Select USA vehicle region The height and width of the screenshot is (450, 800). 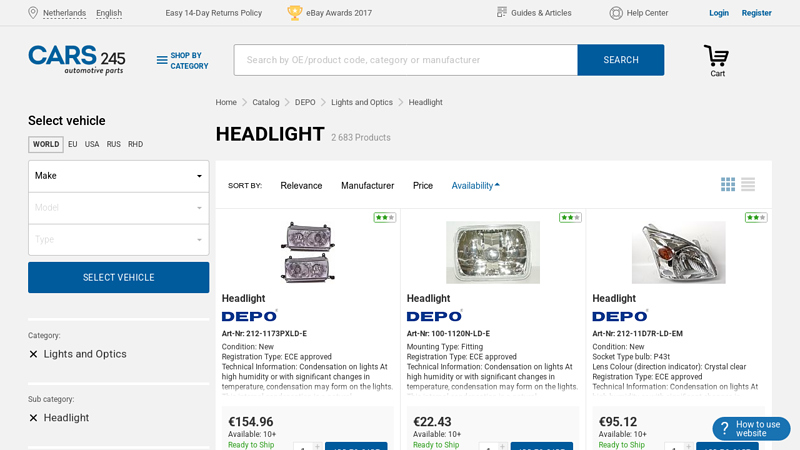(92, 144)
